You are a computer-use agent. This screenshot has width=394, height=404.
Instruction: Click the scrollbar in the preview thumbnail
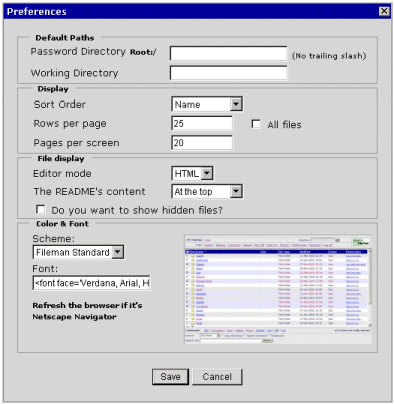click(370, 288)
